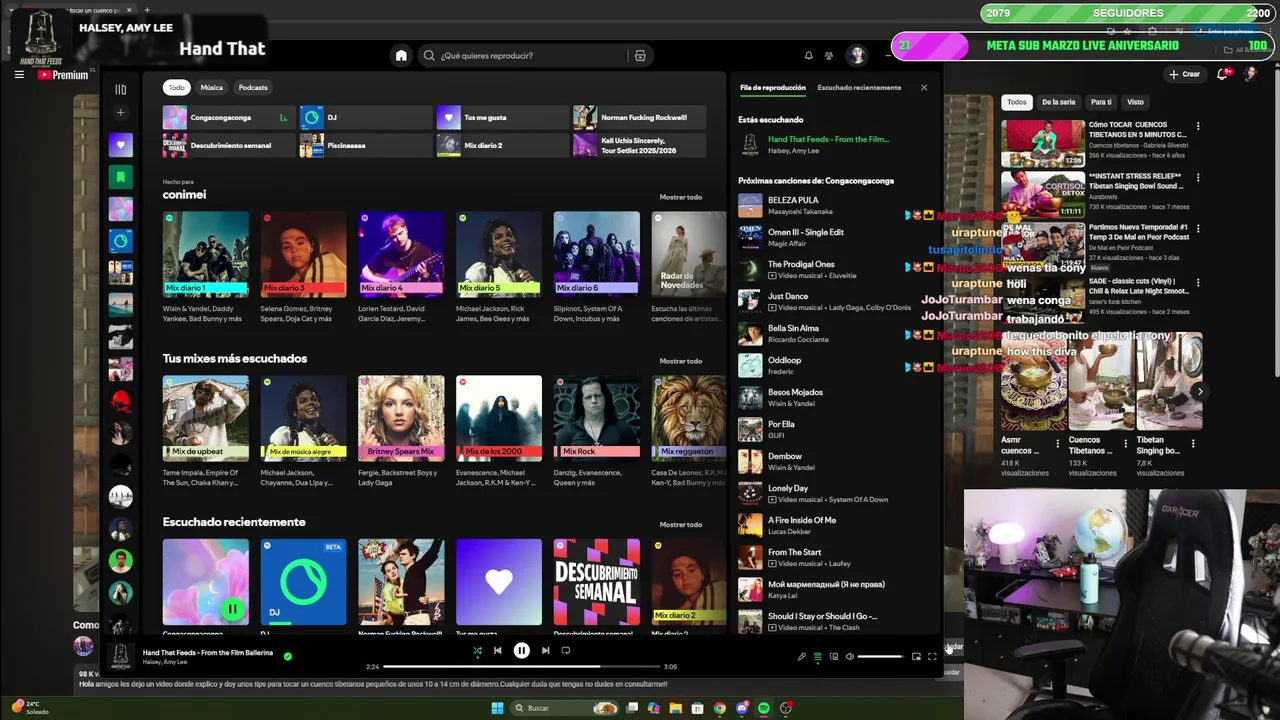Create a playlist with the plus icon
The image size is (1280, 720).
(x=120, y=113)
